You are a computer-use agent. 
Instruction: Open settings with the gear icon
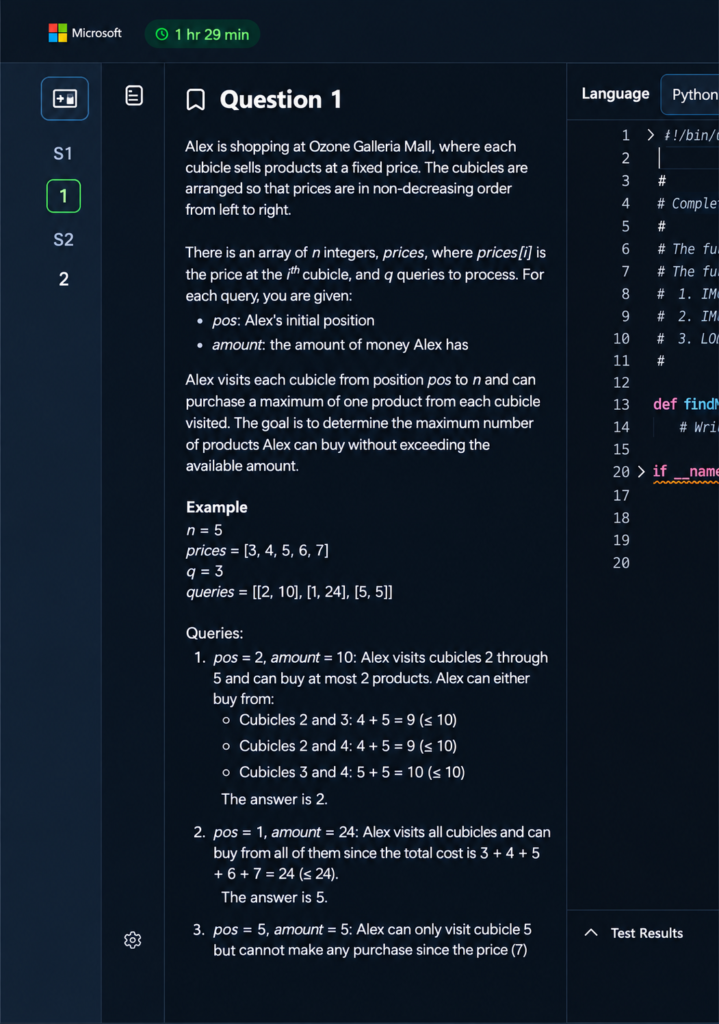point(133,940)
